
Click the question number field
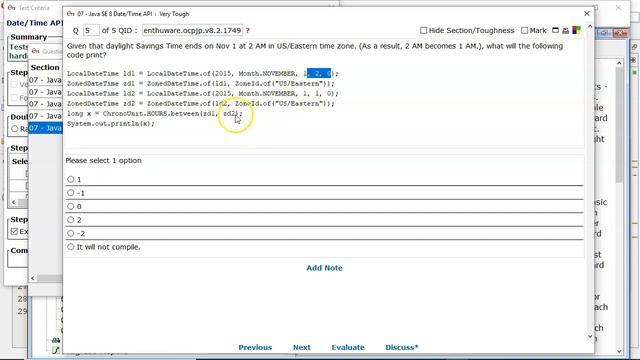tap(91, 30)
